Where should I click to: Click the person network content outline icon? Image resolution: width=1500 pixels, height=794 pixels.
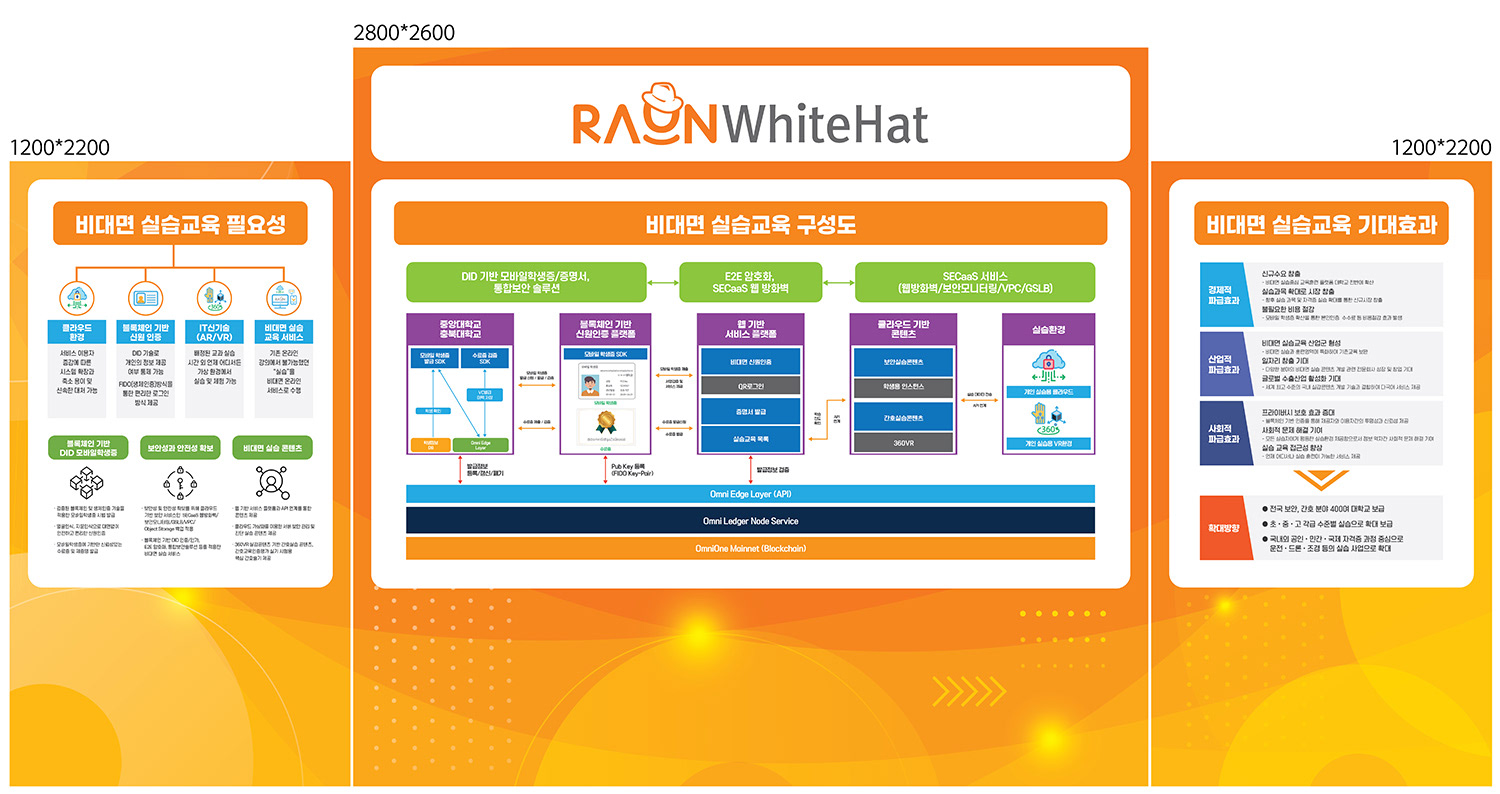coord(272,482)
